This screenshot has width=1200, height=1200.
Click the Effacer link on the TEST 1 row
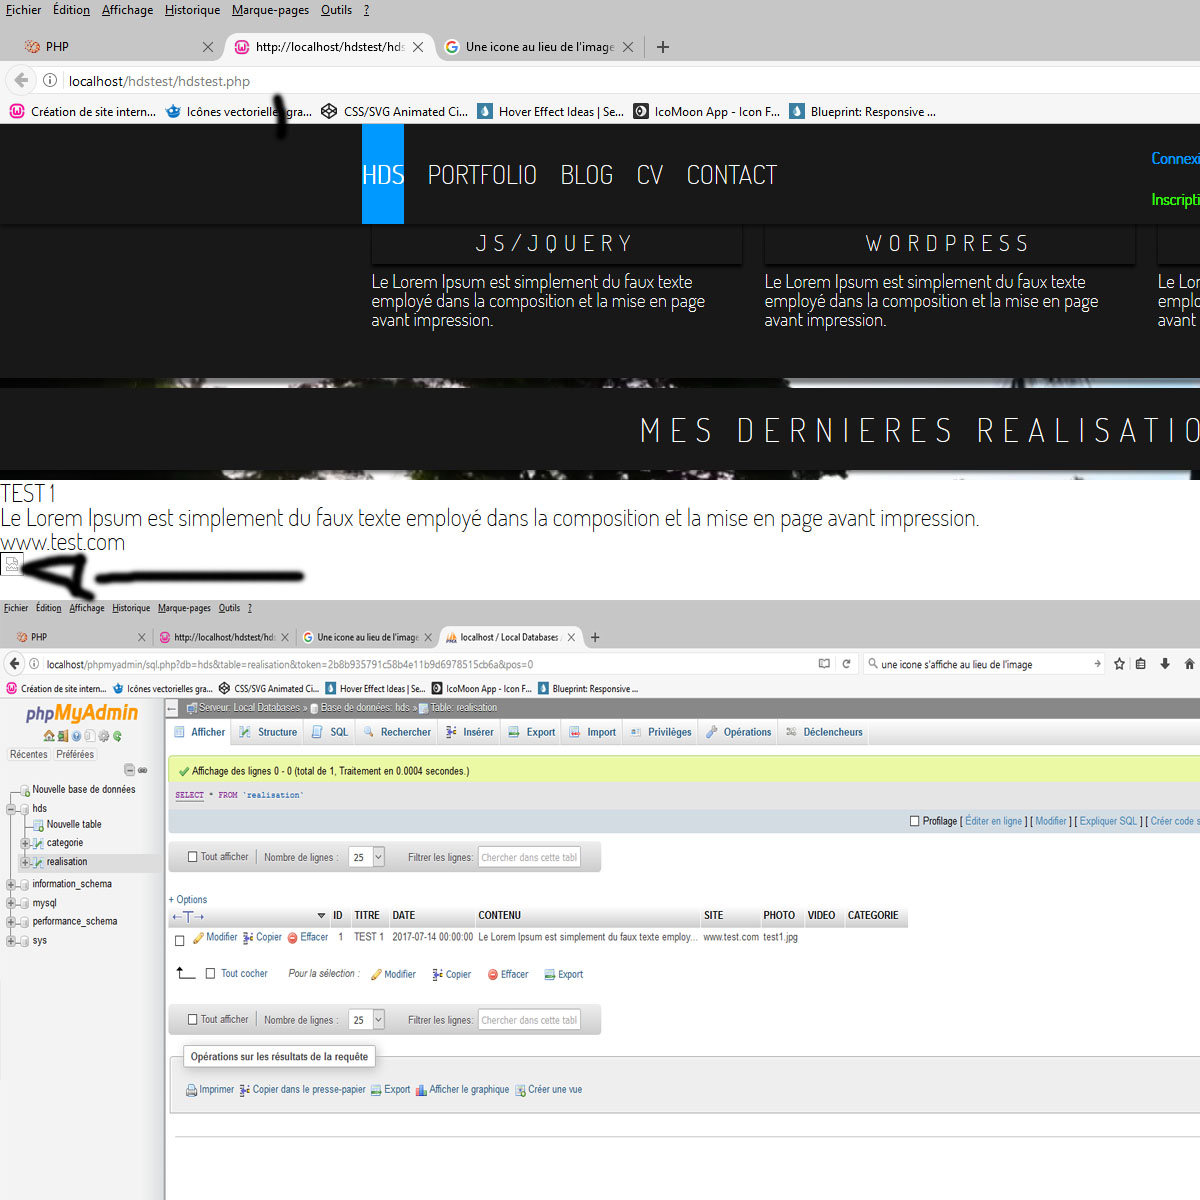point(315,937)
